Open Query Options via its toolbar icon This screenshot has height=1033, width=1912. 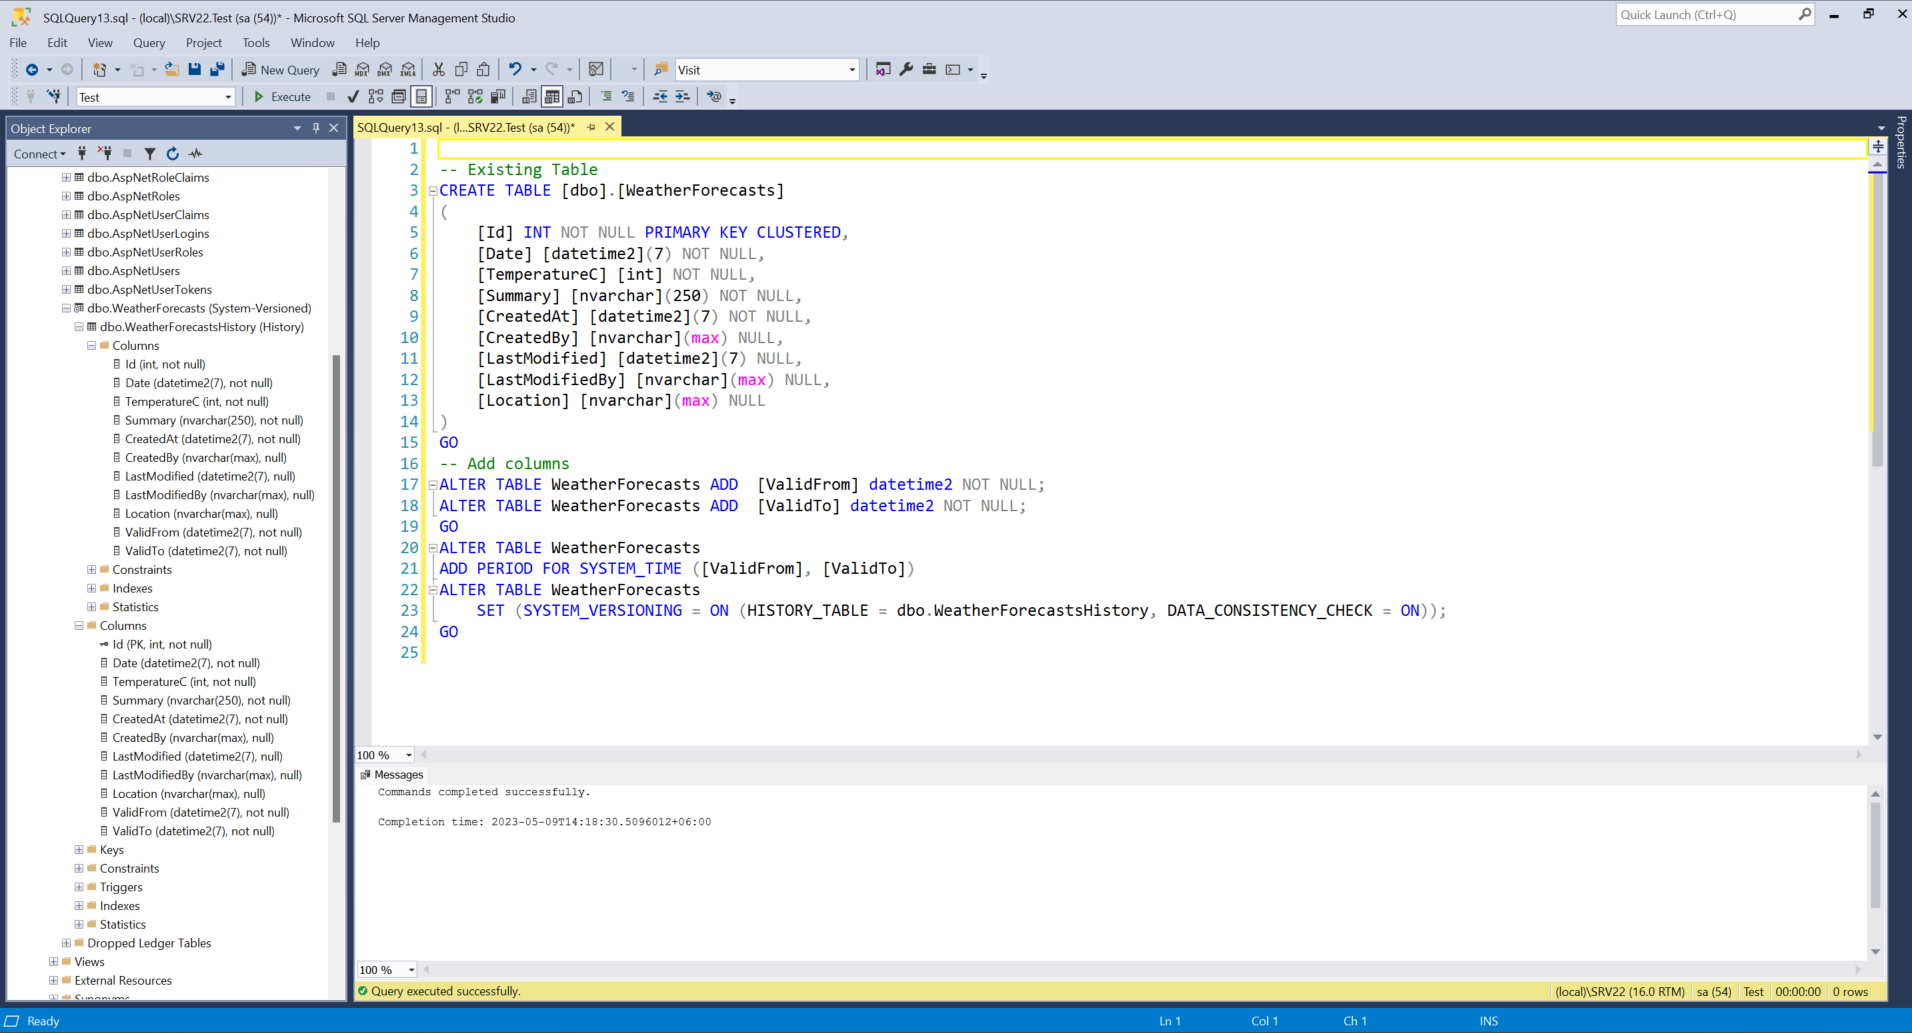[x=398, y=96]
